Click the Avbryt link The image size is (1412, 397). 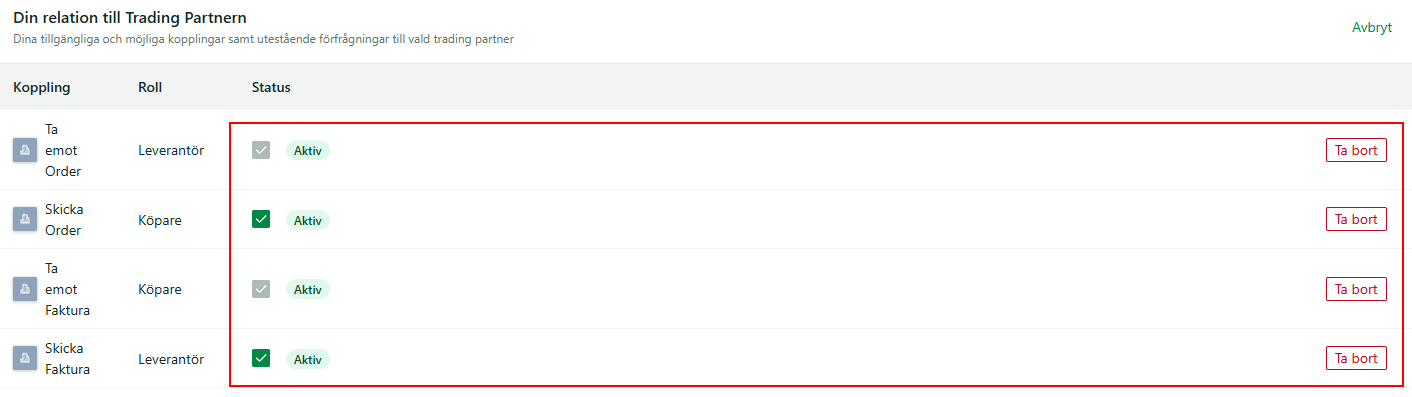(x=1372, y=27)
